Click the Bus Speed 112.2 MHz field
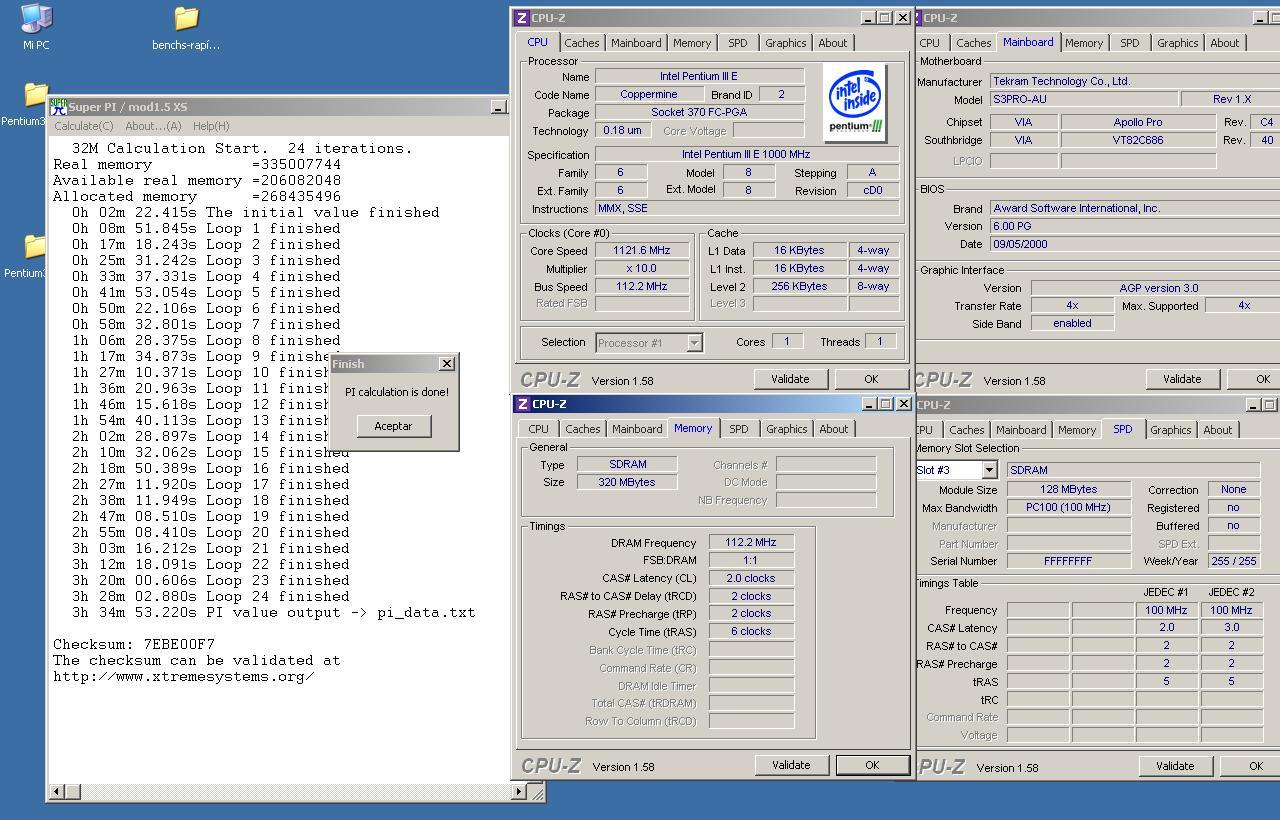 (x=642, y=287)
